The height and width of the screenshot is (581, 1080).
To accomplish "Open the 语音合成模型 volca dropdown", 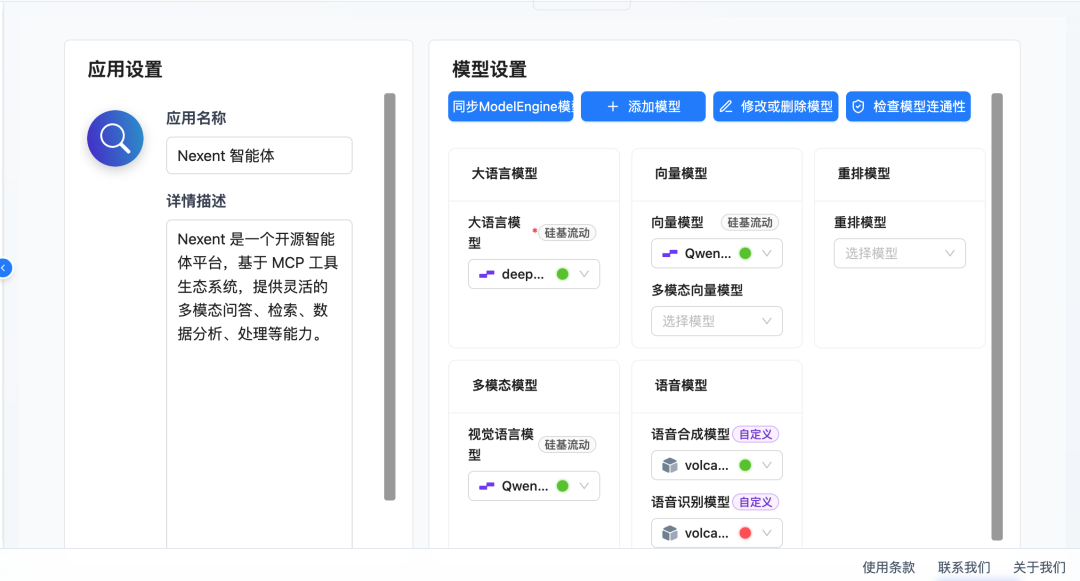I will (x=716, y=465).
